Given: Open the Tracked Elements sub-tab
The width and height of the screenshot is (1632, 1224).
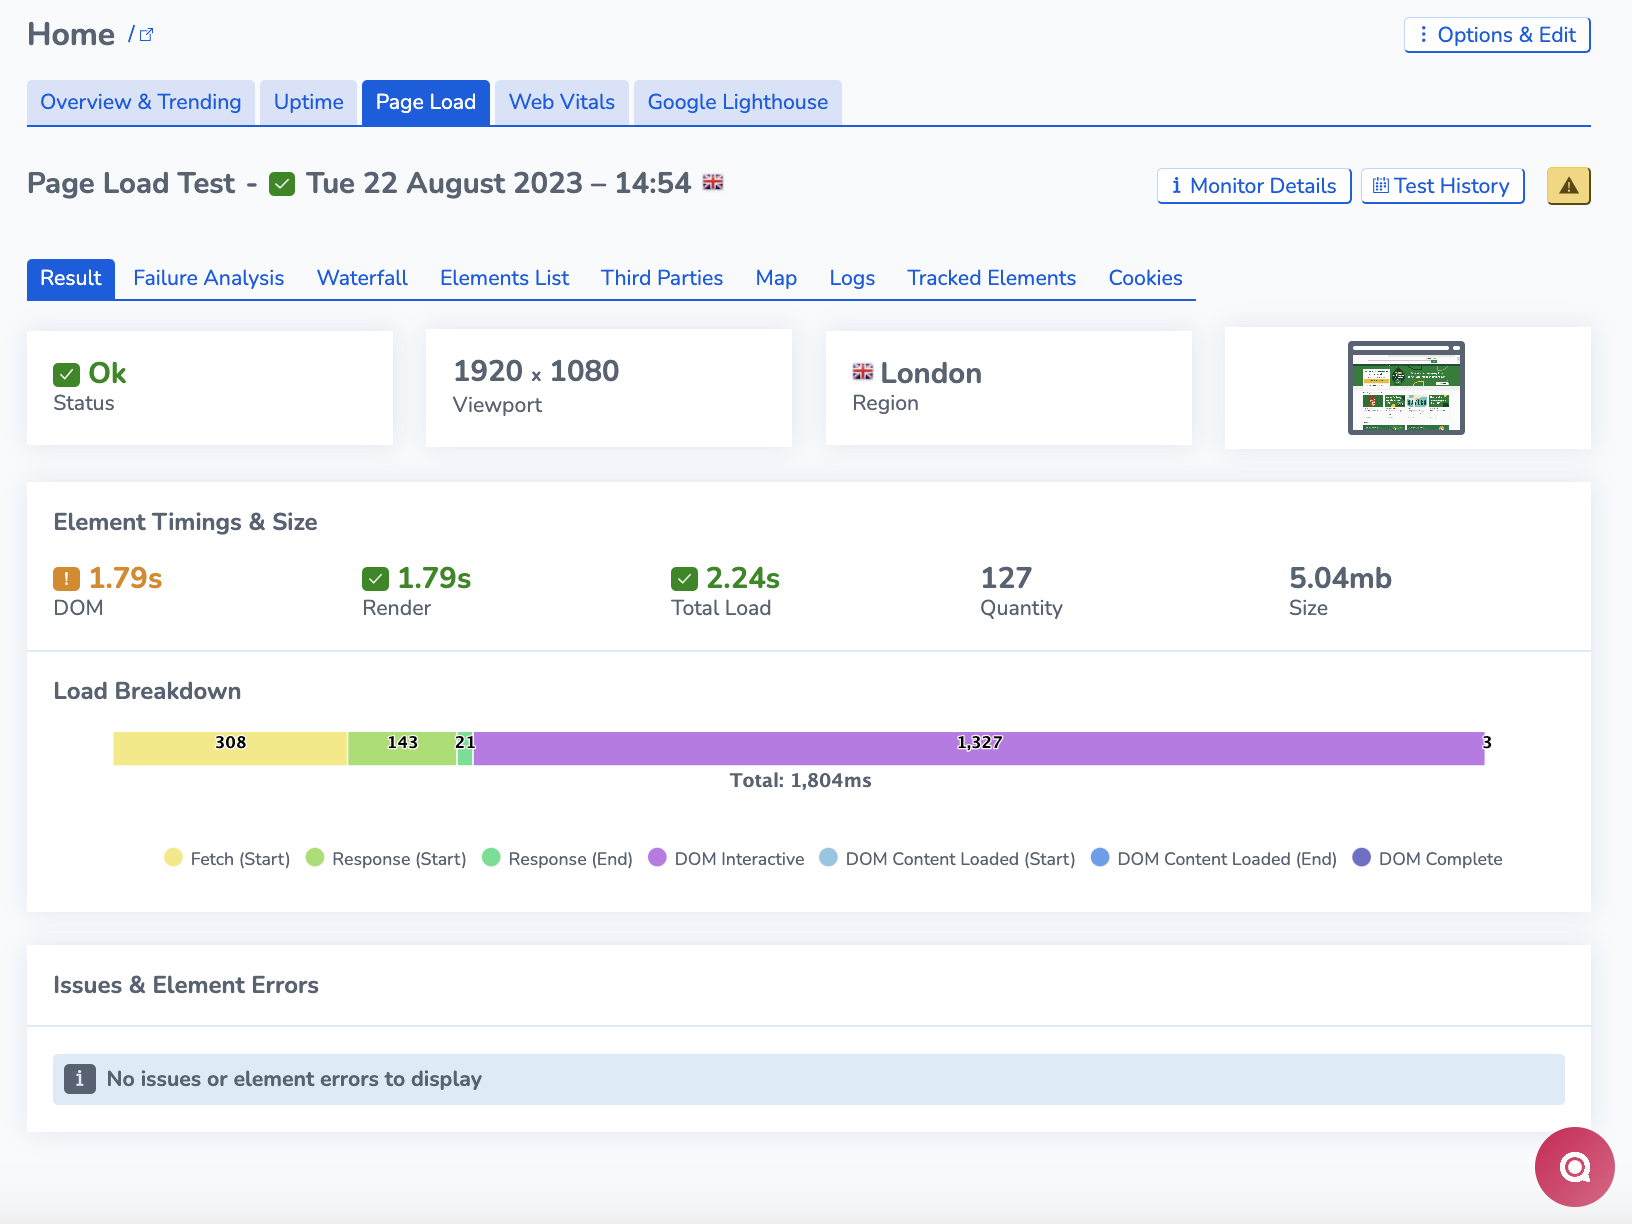Looking at the screenshot, I should [x=992, y=278].
